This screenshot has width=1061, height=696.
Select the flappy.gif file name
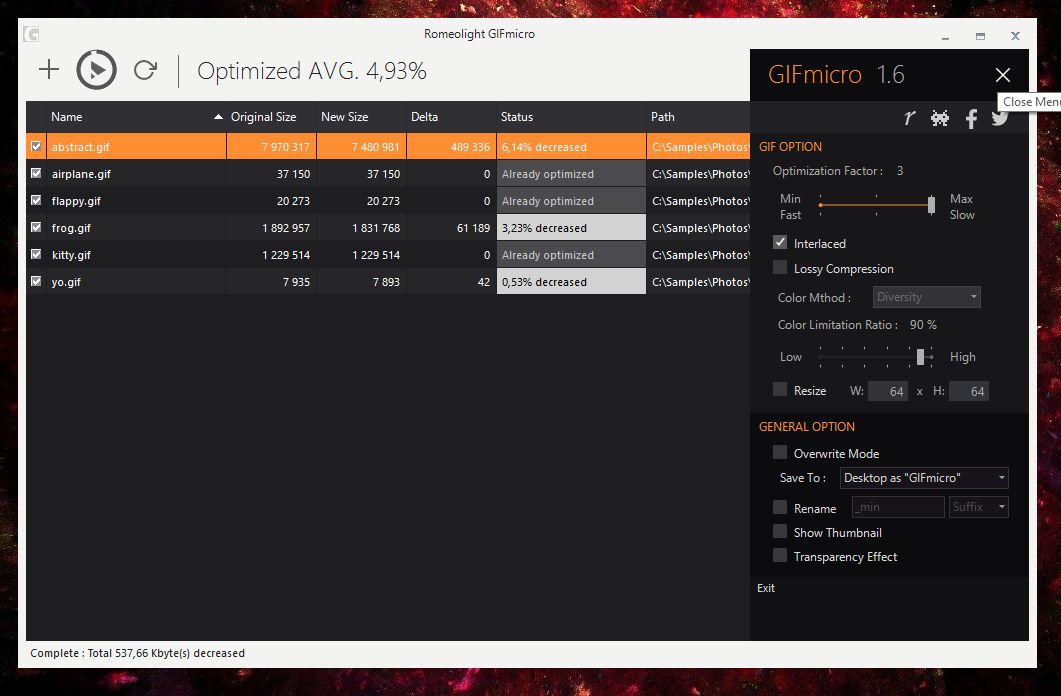pyautogui.click(x=76, y=201)
